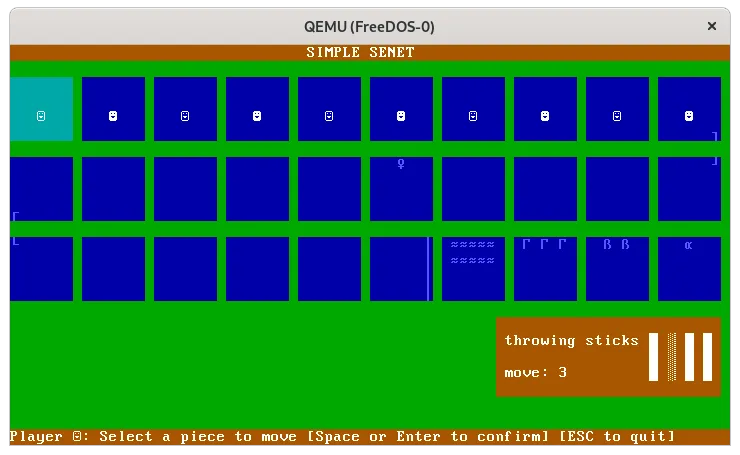Viewport: 740px width, 455px height.
Task: Click the "[ESC to quit]" text
Action: point(617,437)
